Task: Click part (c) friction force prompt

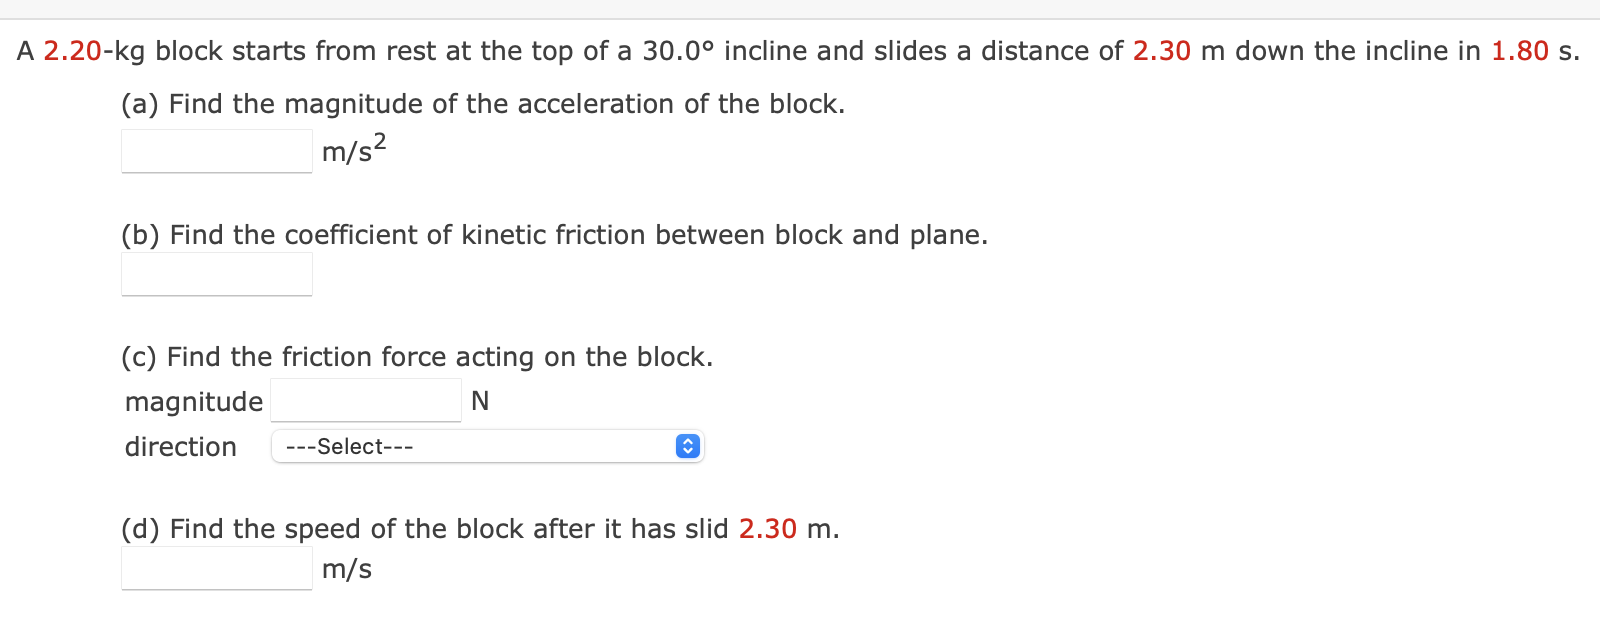Action: pyautogui.click(x=418, y=357)
